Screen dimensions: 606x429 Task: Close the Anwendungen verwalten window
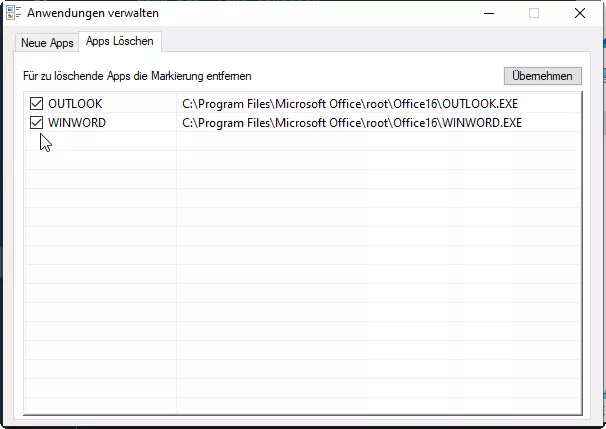[580, 13]
